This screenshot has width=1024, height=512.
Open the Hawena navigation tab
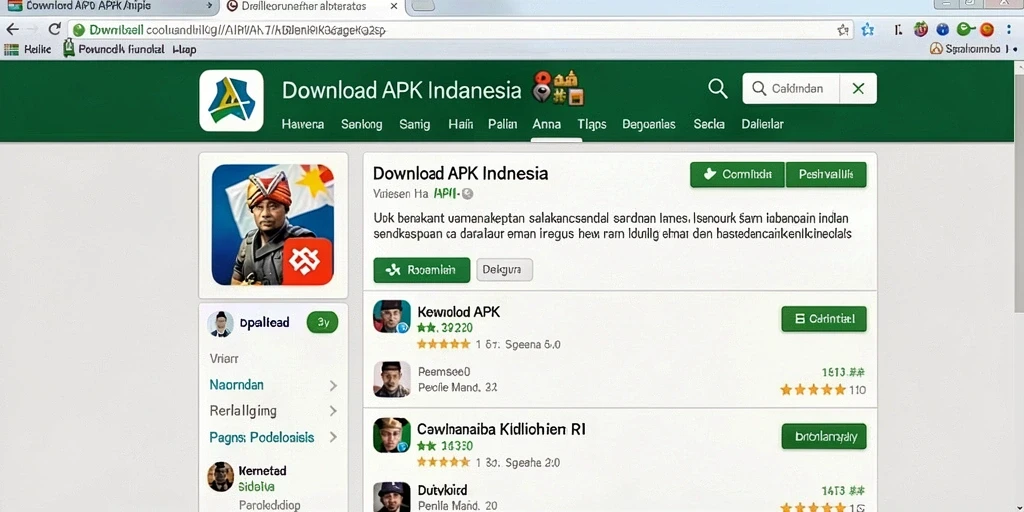302,124
